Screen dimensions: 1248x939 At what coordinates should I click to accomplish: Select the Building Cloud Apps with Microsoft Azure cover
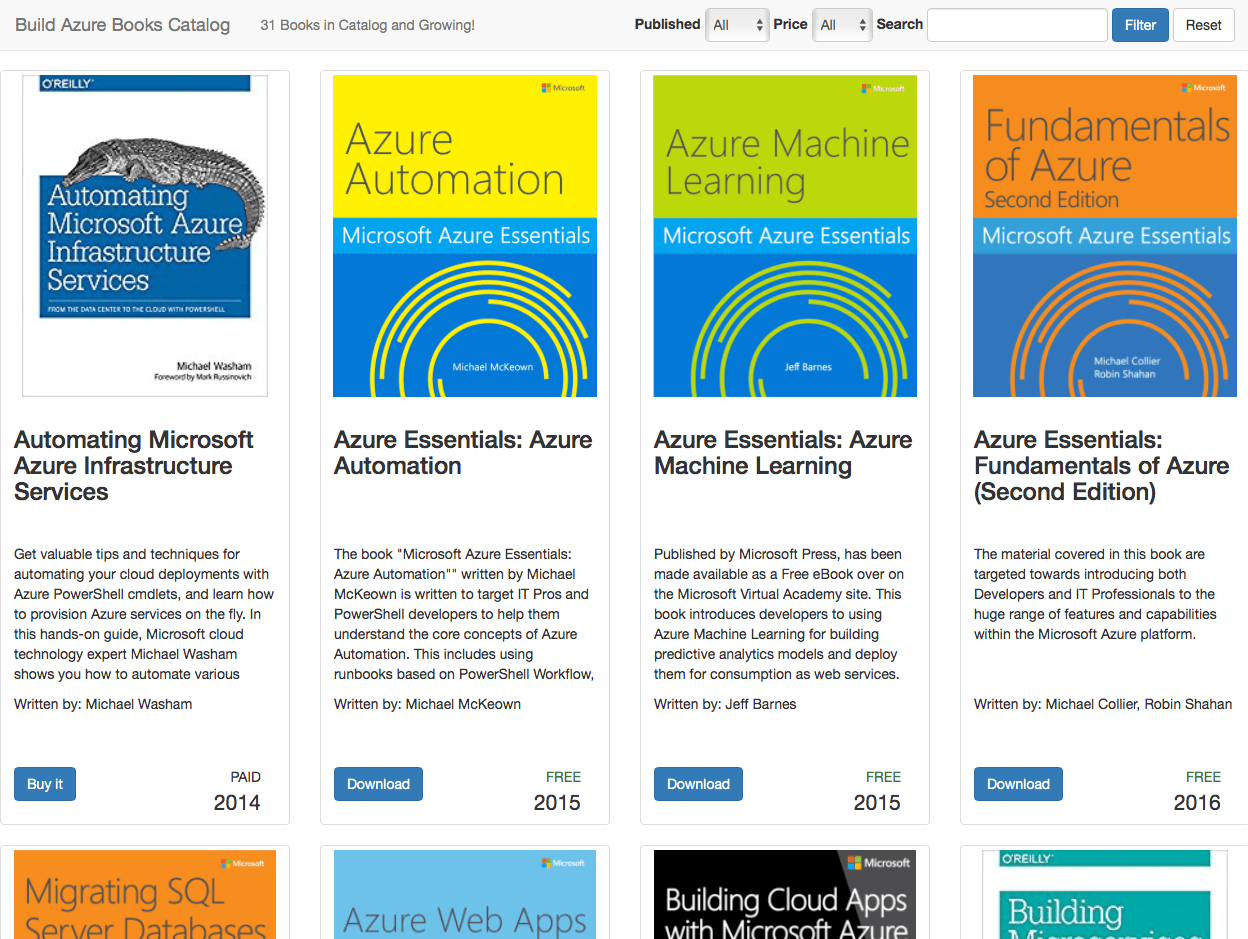click(x=785, y=894)
